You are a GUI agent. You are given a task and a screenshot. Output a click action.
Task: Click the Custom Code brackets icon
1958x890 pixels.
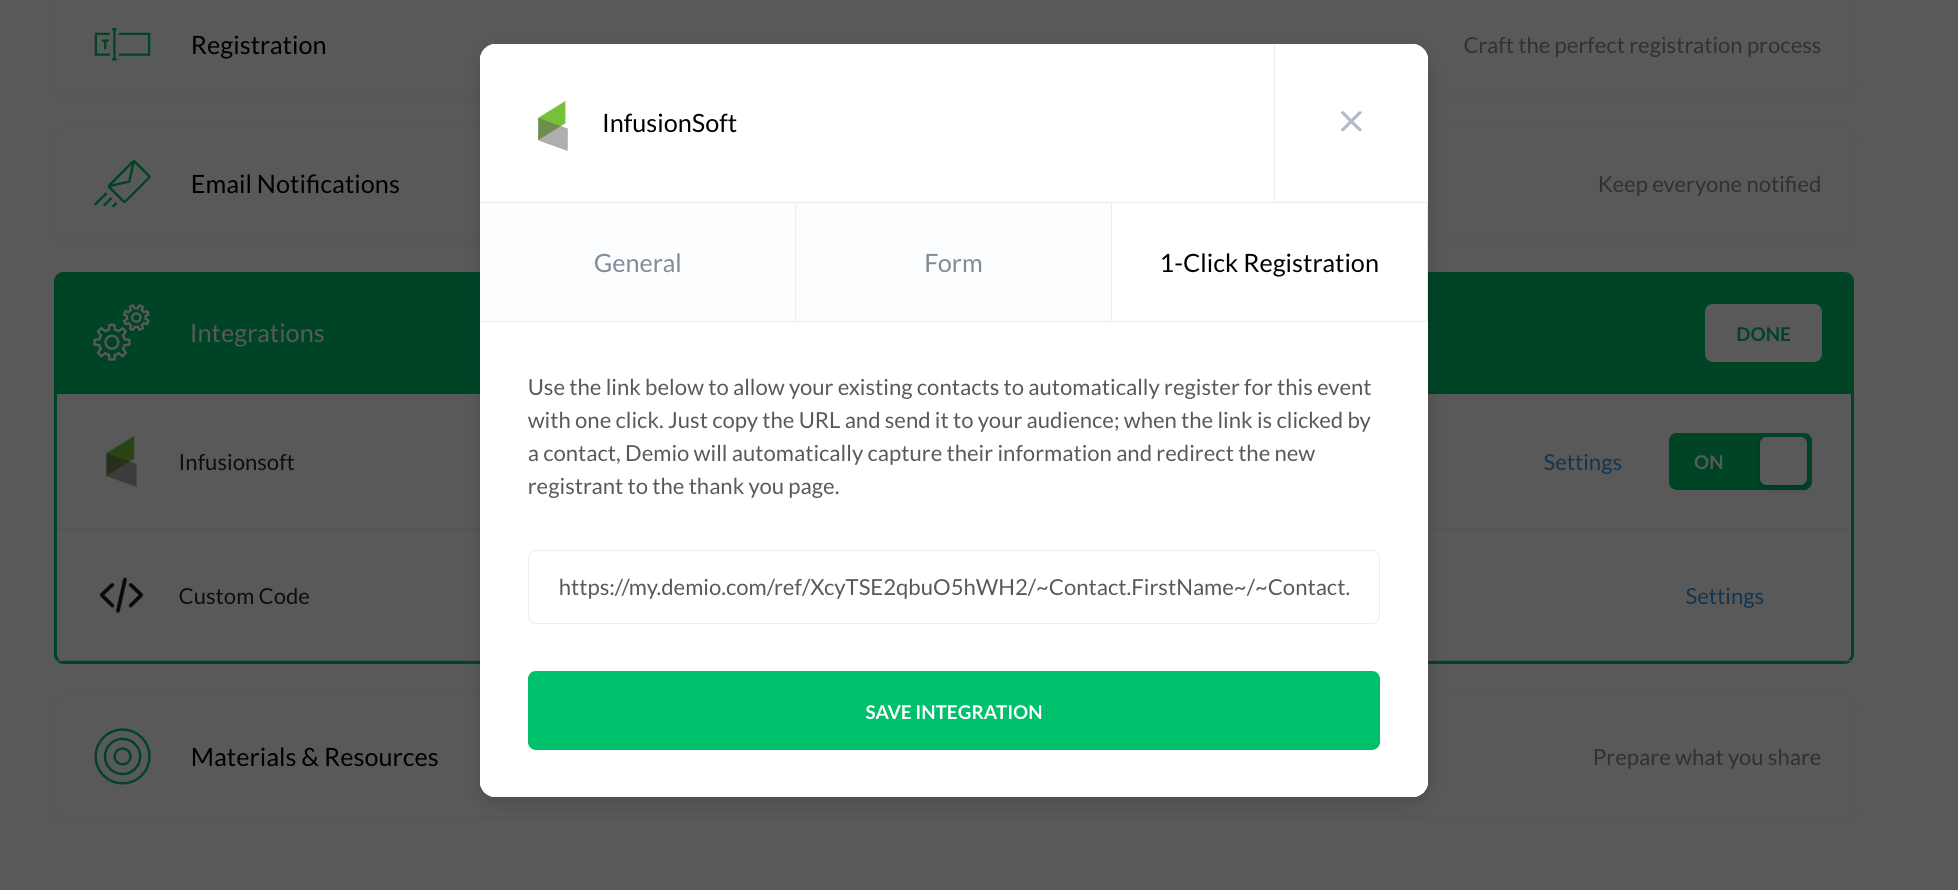(122, 596)
